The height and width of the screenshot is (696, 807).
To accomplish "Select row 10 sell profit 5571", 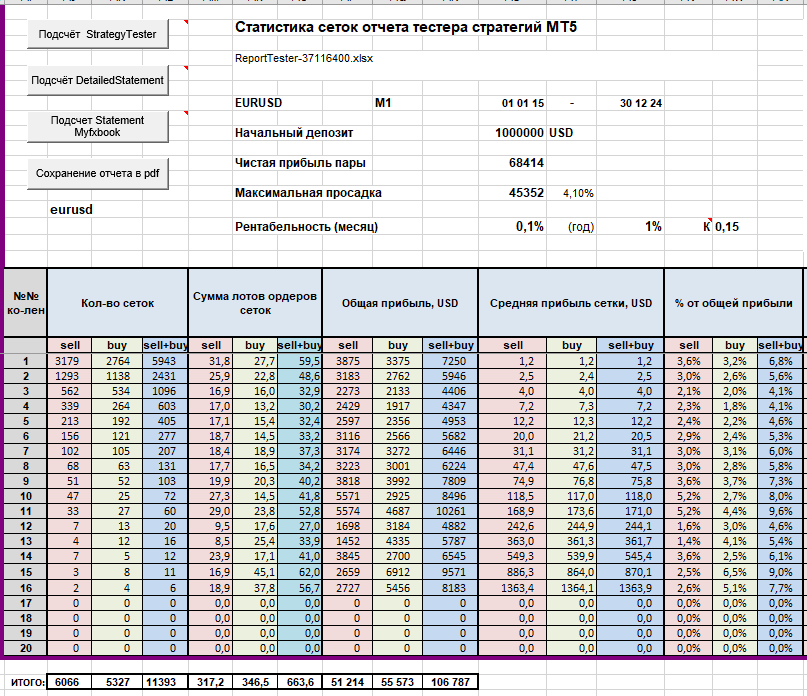I will [x=348, y=496].
